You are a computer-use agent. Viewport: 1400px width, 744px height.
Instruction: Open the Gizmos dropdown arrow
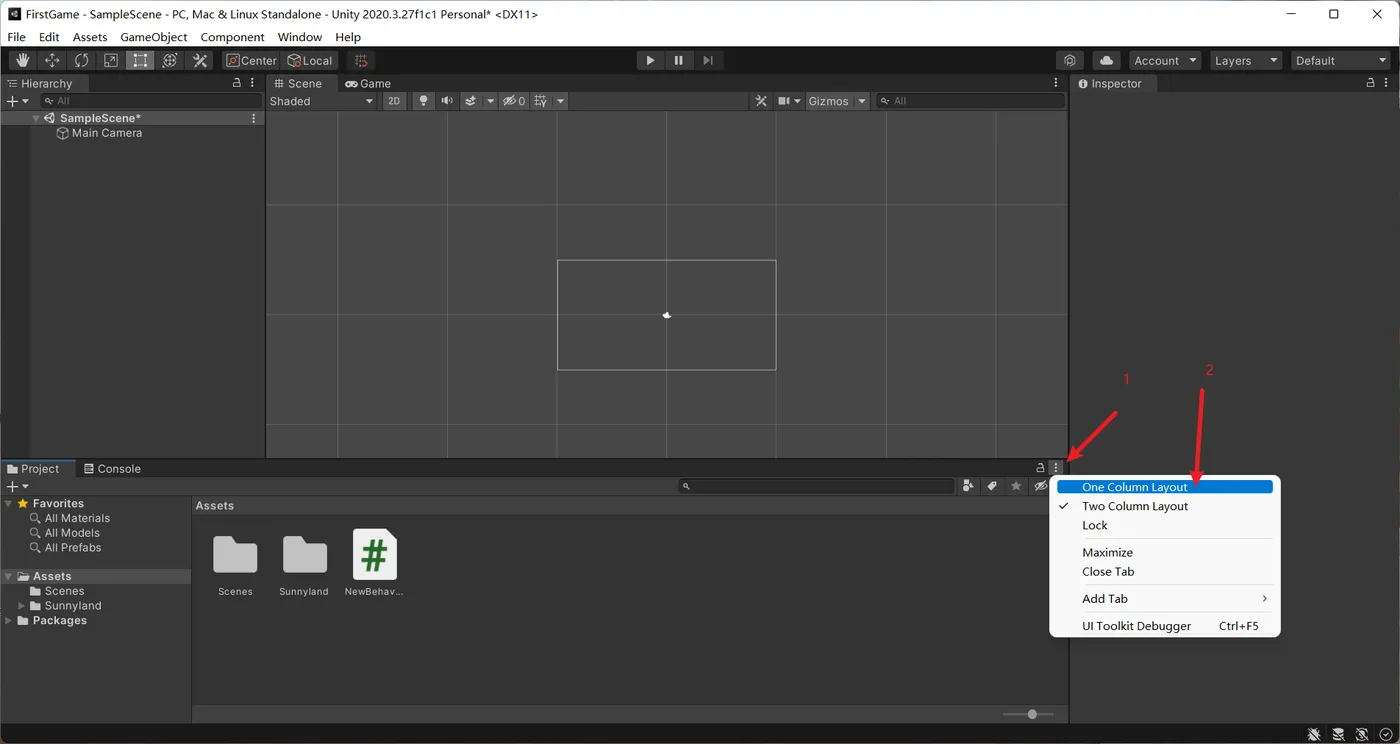point(862,101)
